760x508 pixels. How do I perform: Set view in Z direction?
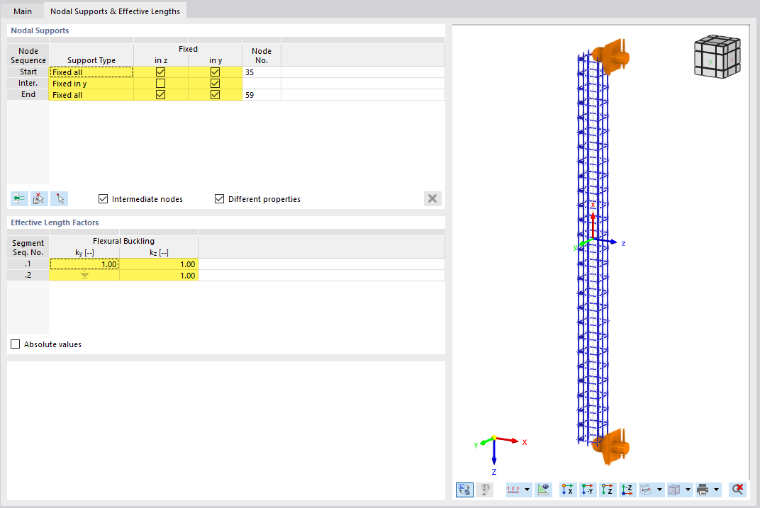coord(607,490)
